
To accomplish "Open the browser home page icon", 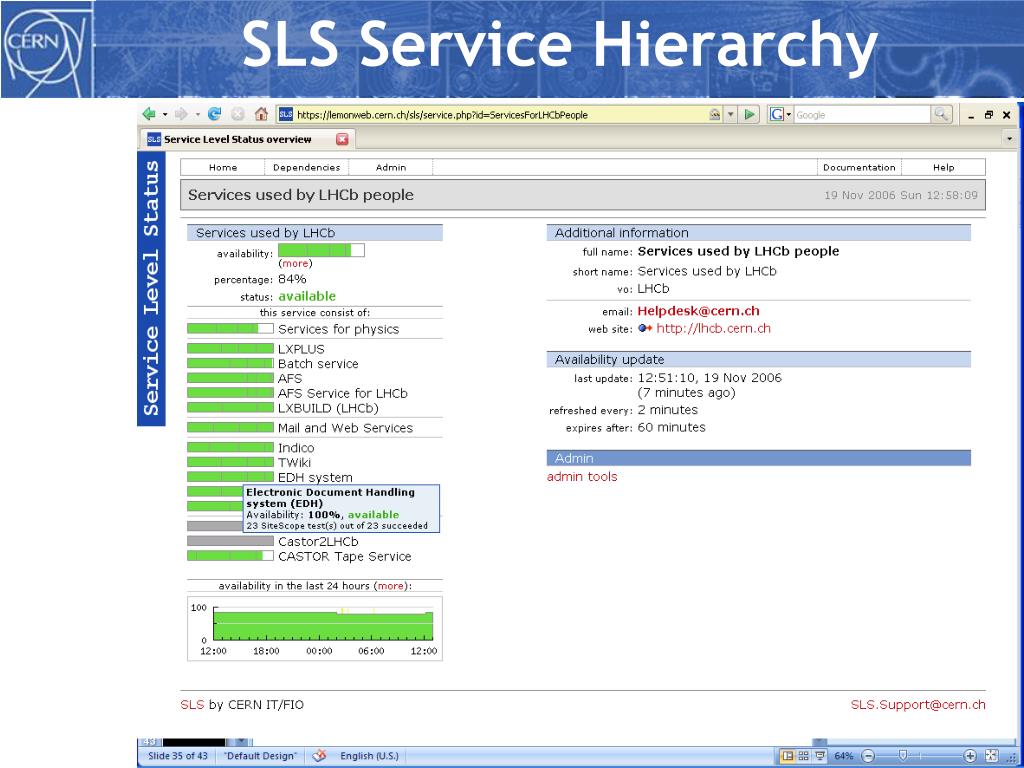I will [261, 114].
